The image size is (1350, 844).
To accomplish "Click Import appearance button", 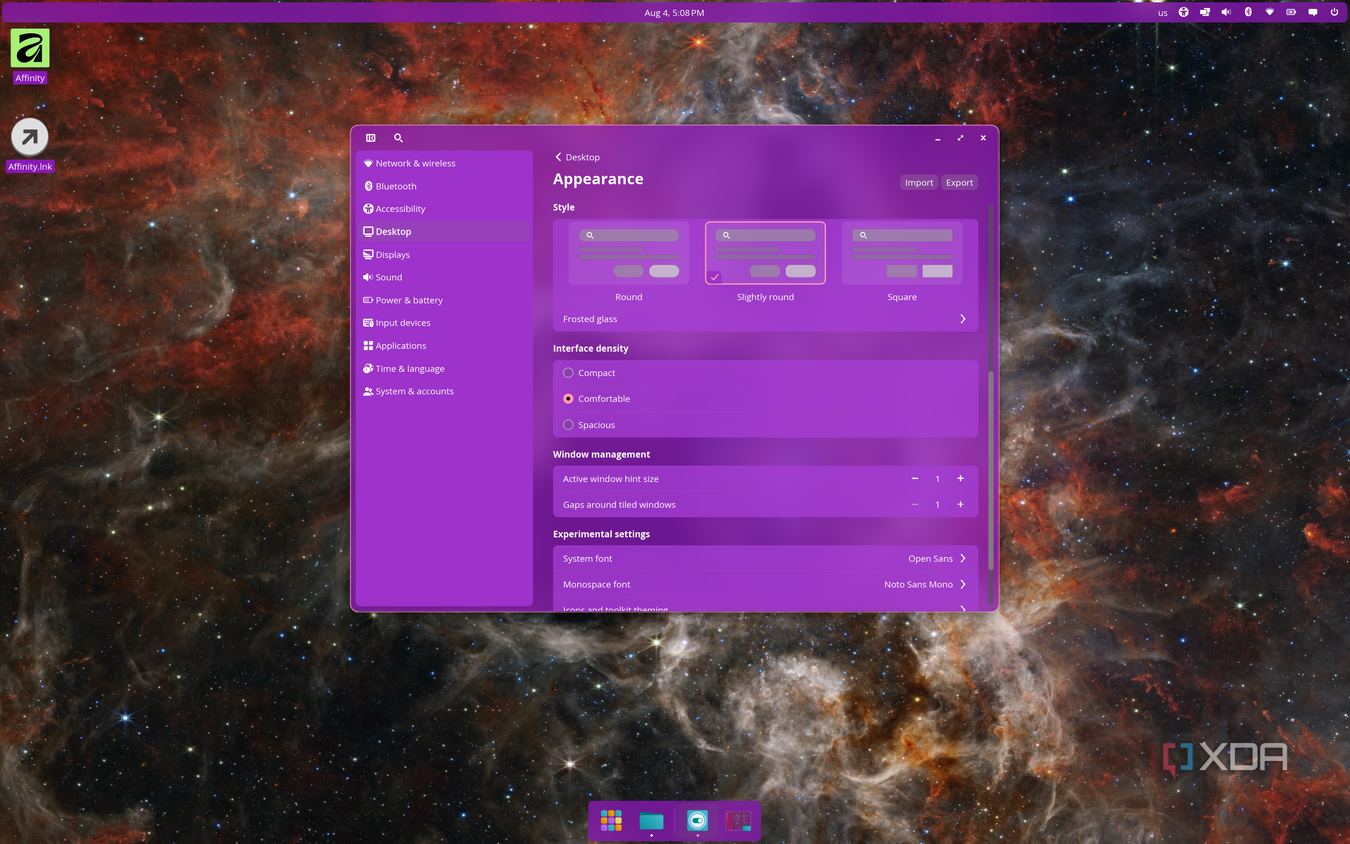I will [919, 183].
